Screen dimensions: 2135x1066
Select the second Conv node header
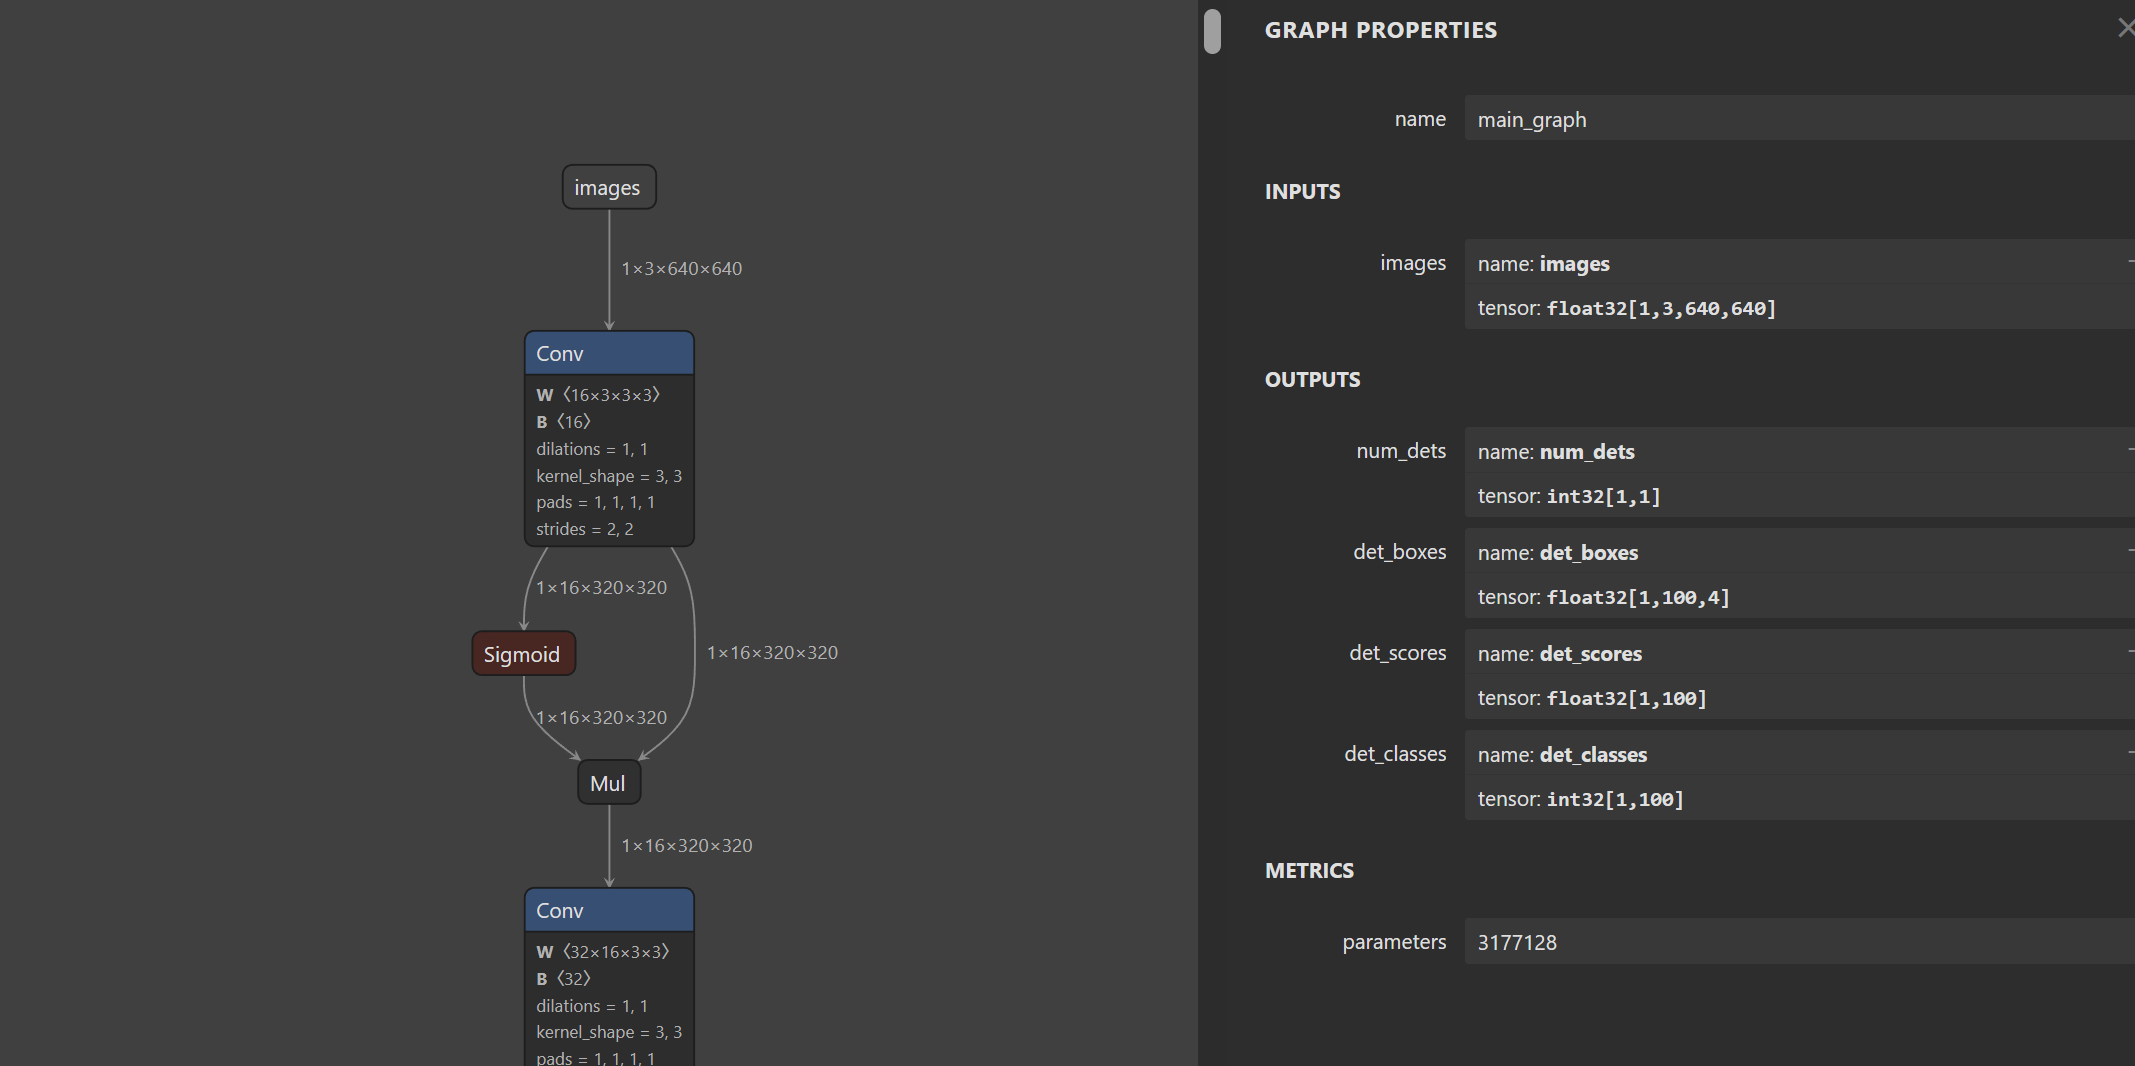coord(609,910)
